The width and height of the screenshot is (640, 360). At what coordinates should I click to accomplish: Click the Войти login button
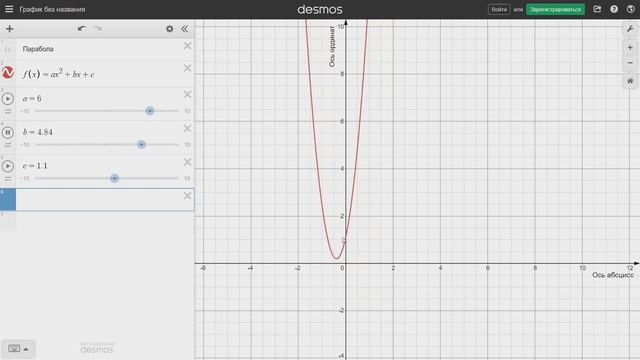499,9
